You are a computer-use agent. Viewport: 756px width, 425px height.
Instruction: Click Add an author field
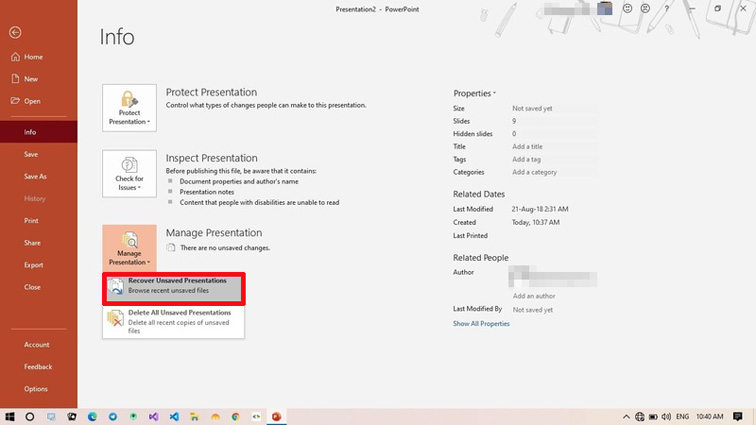click(x=534, y=296)
